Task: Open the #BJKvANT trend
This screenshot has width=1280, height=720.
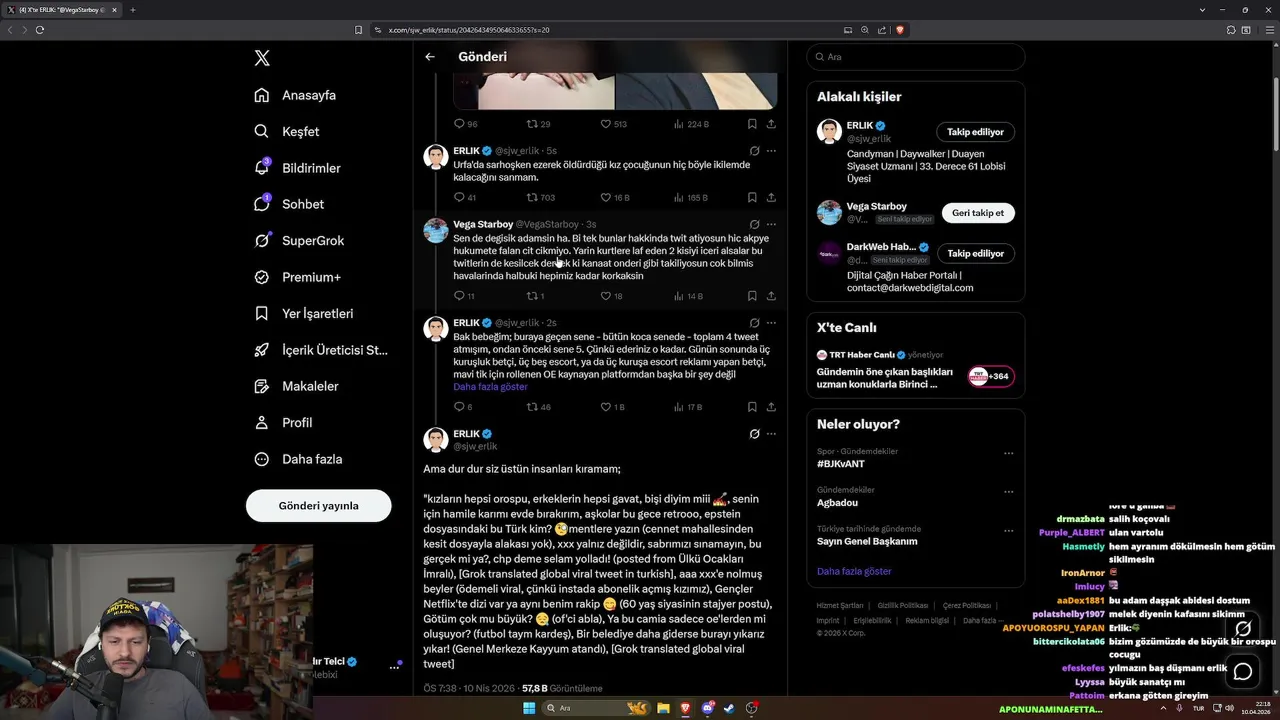Action: coord(841,464)
